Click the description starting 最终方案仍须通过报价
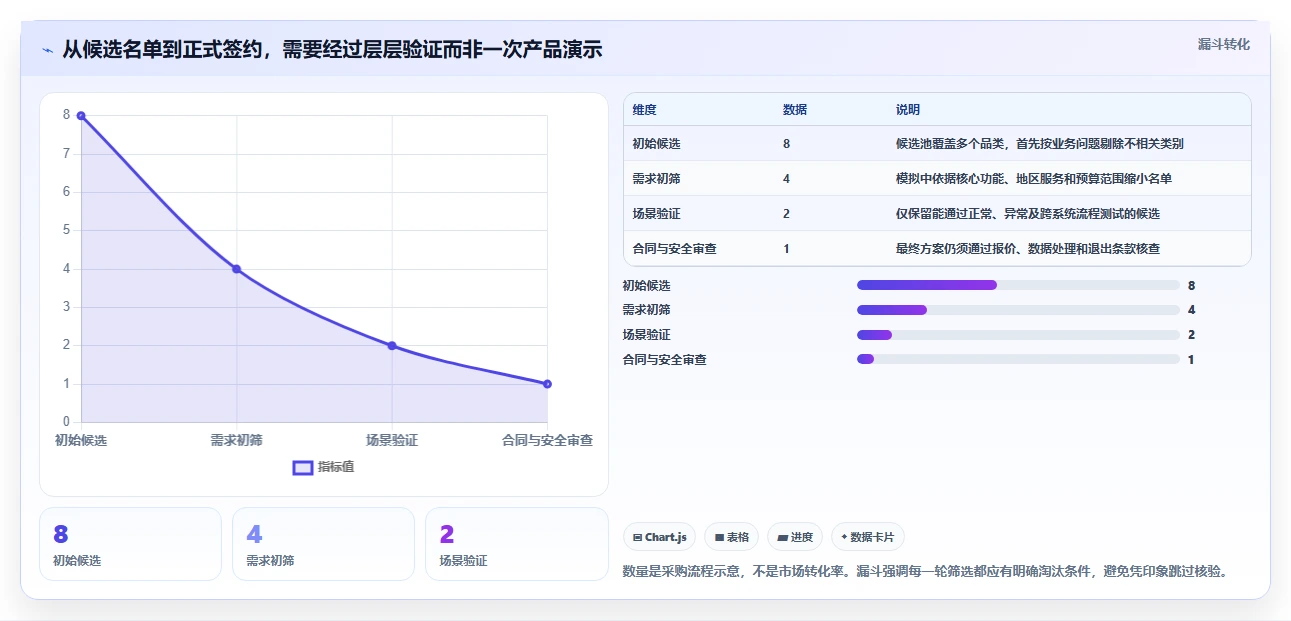This screenshot has width=1291, height=621. (1028, 249)
